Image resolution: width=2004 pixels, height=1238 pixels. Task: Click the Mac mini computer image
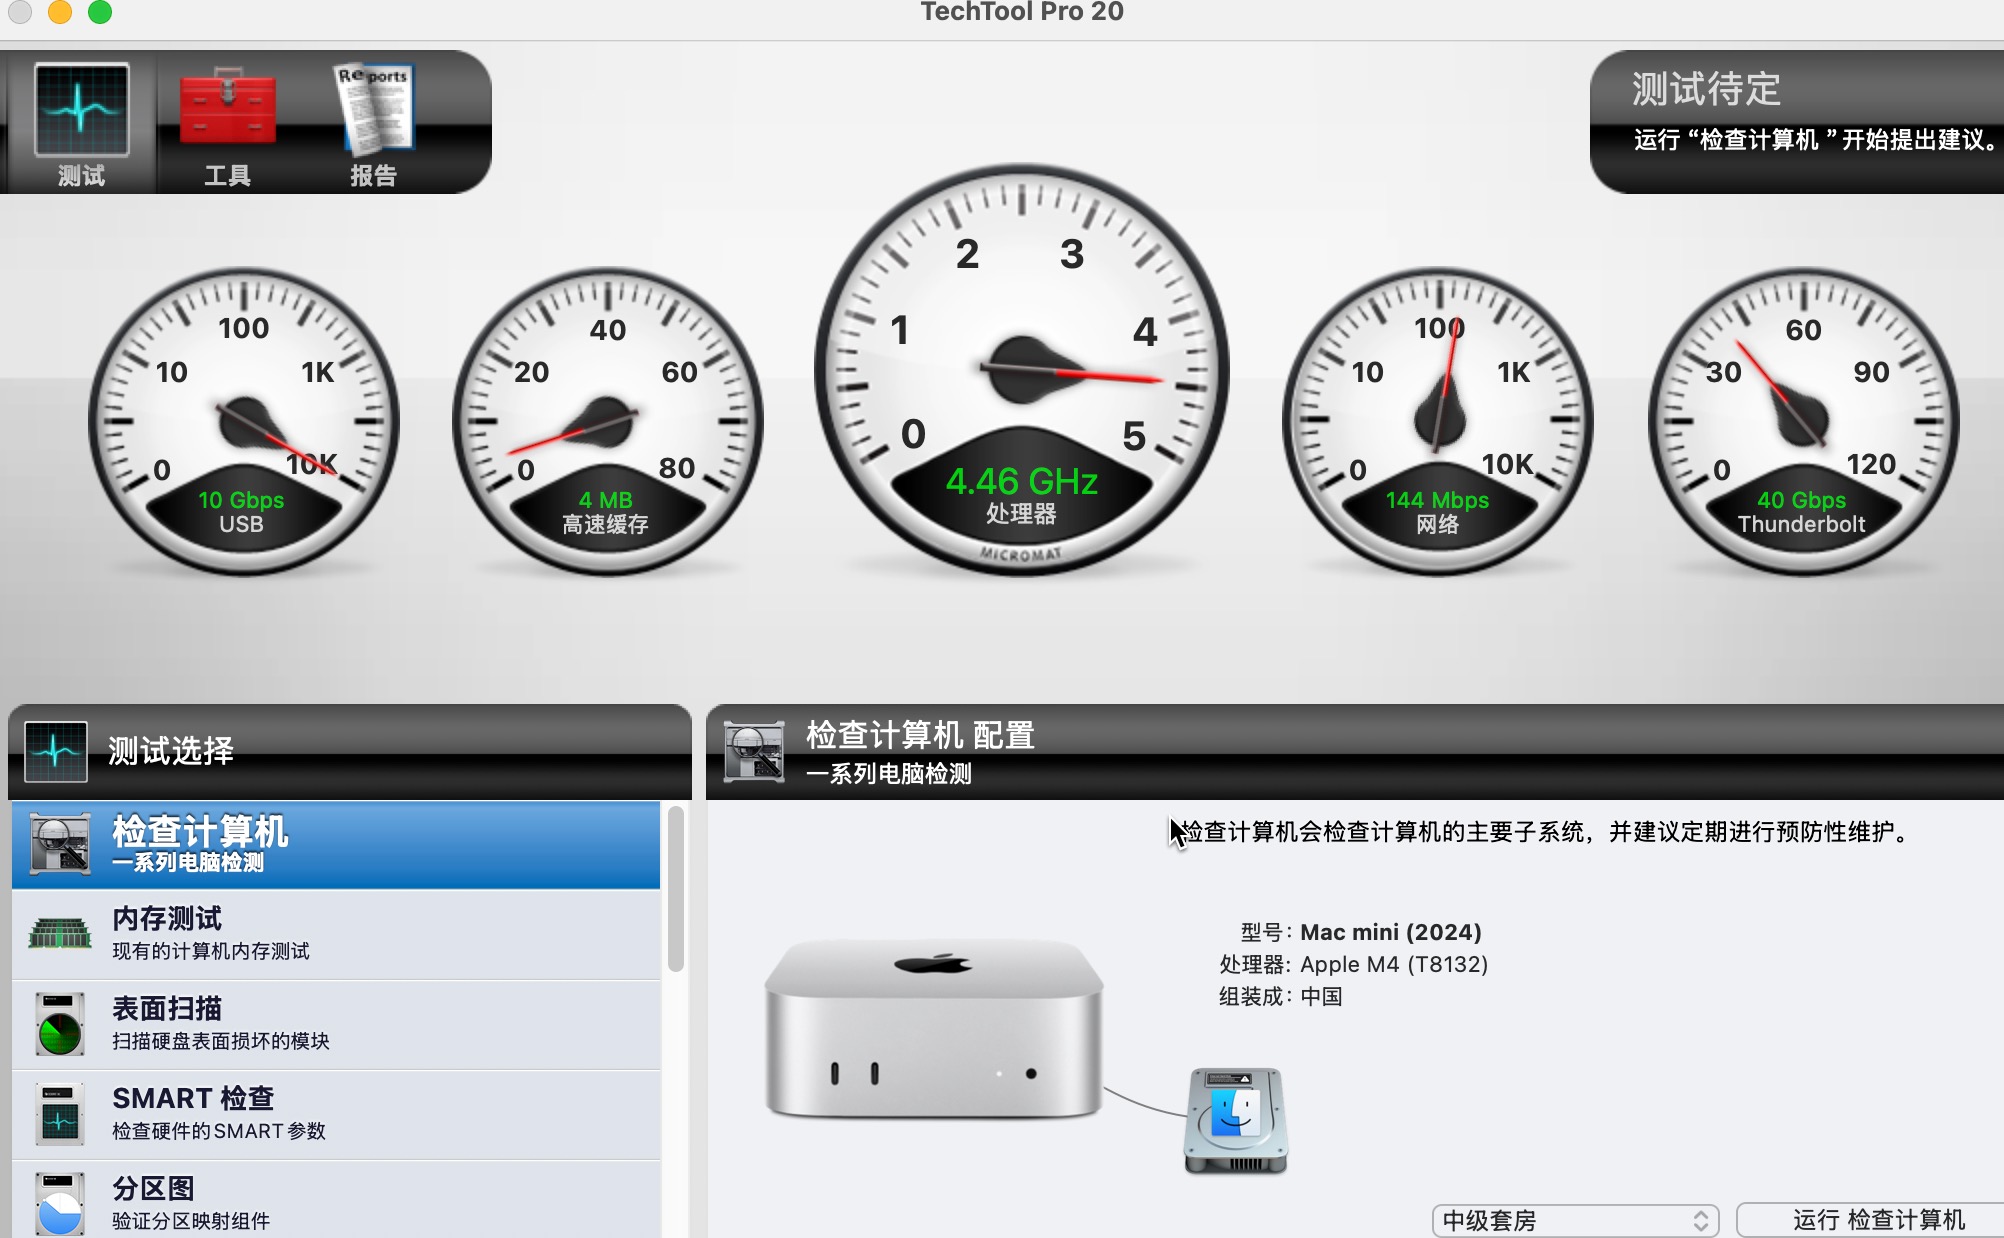point(934,1028)
